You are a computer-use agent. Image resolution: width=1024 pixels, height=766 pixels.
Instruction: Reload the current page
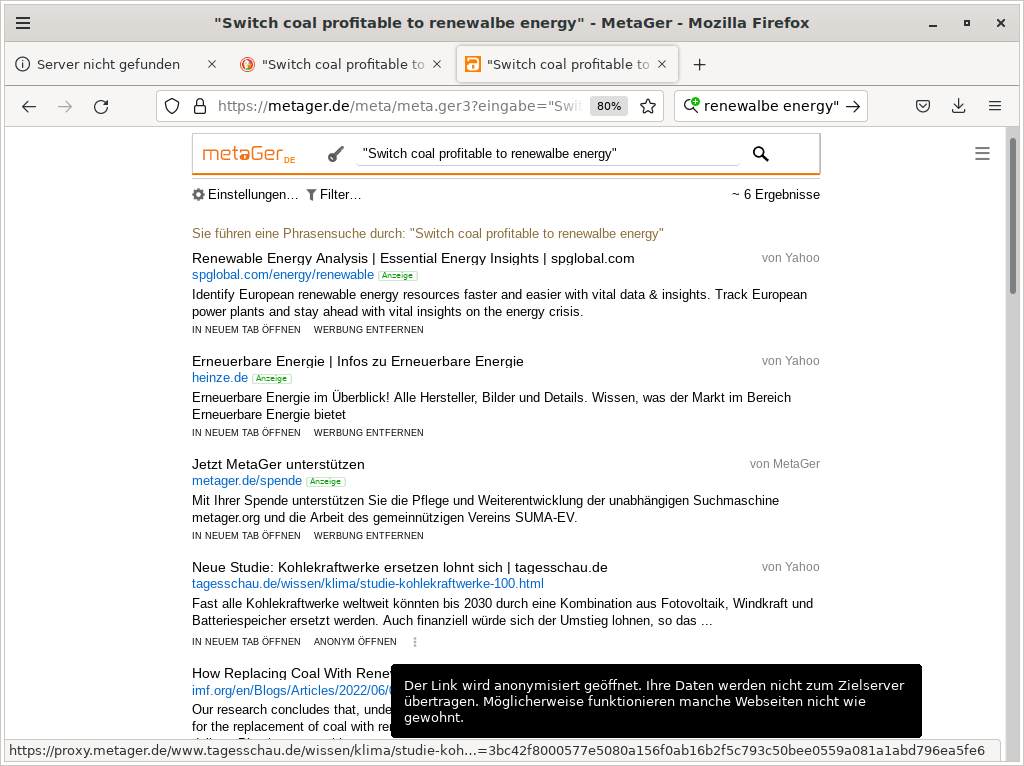point(101,106)
